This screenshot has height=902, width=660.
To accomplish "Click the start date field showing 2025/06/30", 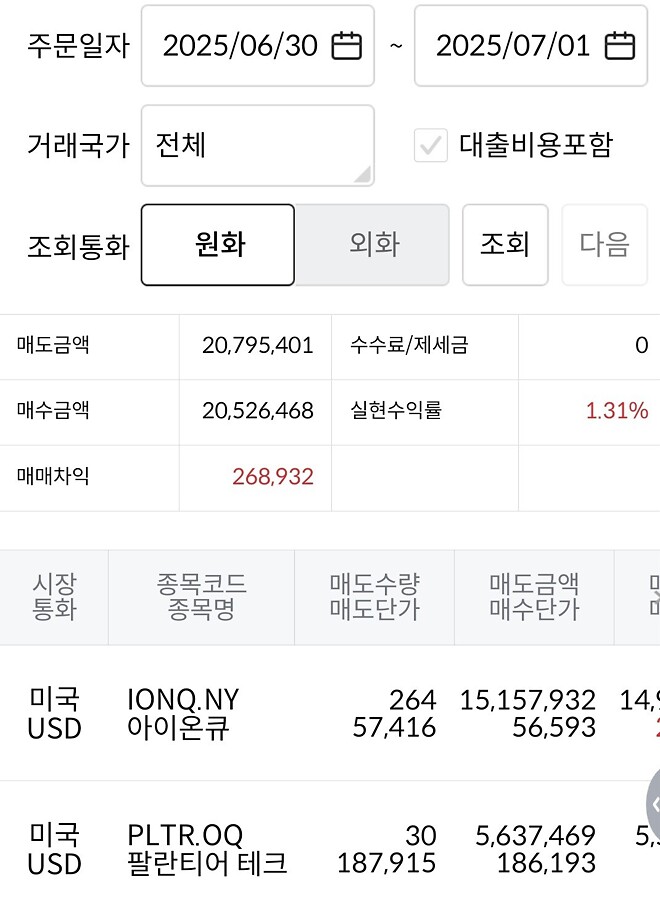I will (240, 45).
